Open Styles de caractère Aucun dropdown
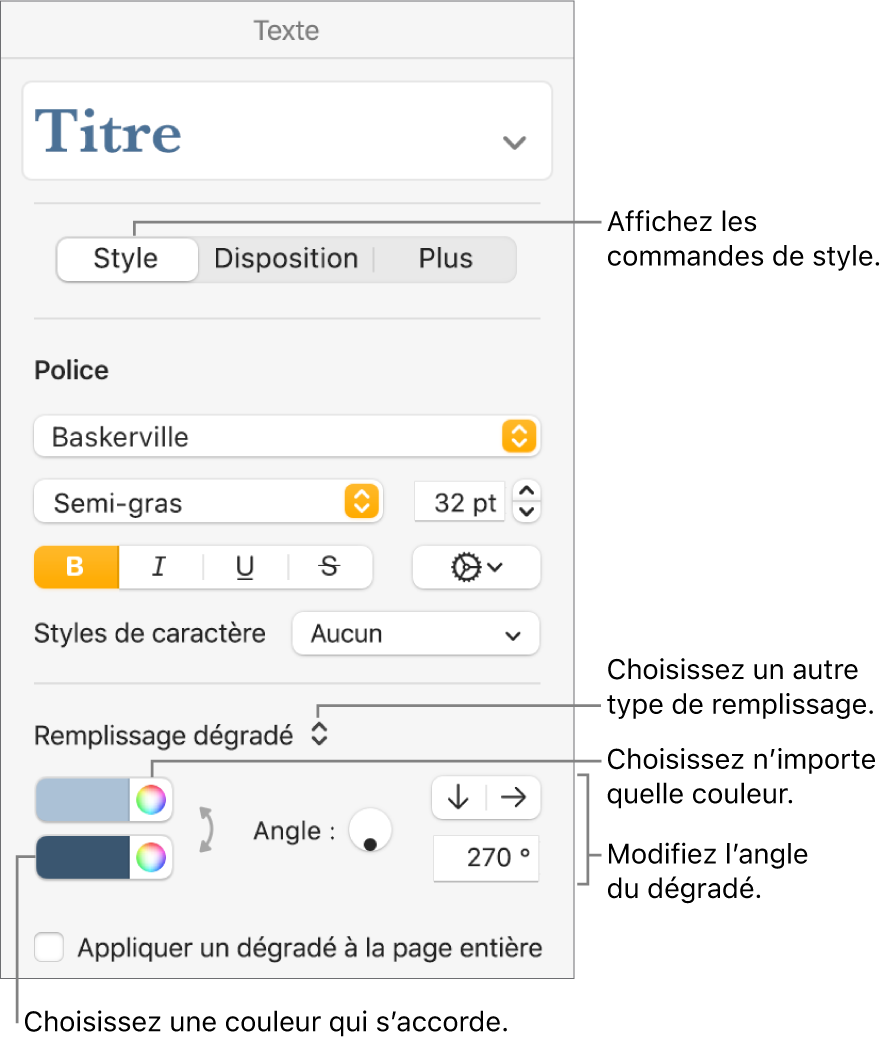This screenshot has height=1048, width=896. click(x=415, y=634)
